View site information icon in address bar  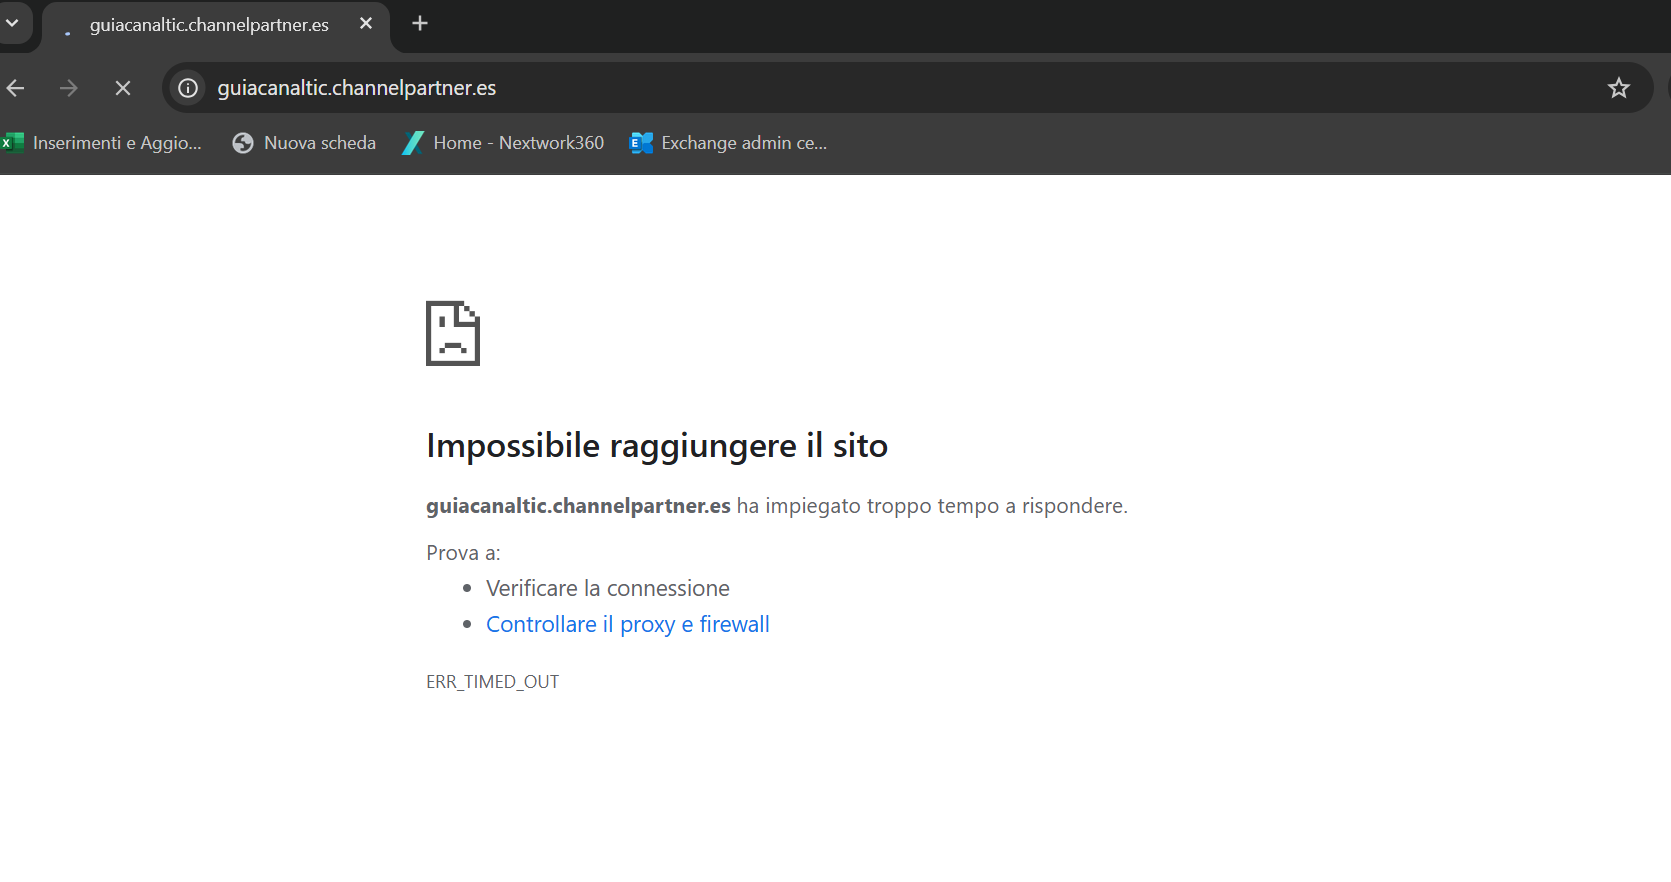click(188, 88)
